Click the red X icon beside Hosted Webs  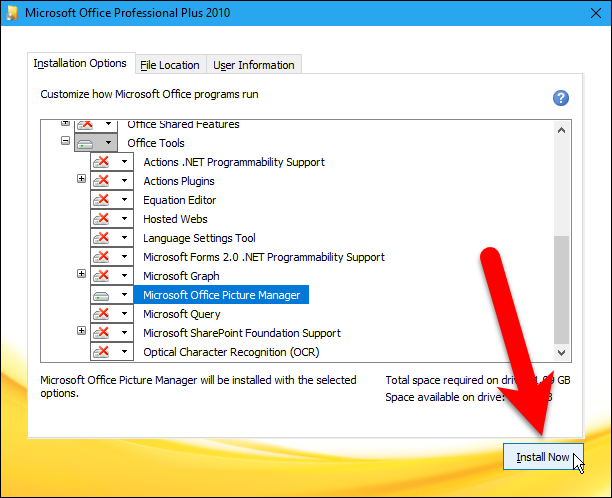pyautogui.click(x=101, y=219)
